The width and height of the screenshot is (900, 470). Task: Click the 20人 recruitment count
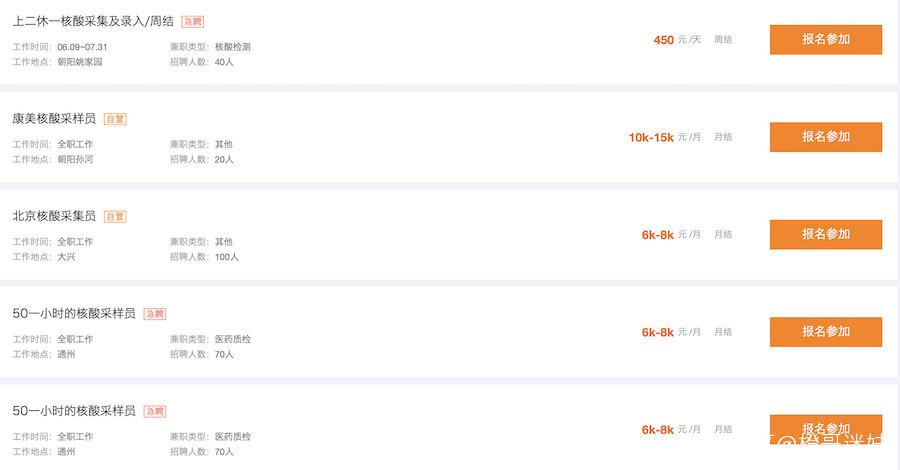click(224, 159)
